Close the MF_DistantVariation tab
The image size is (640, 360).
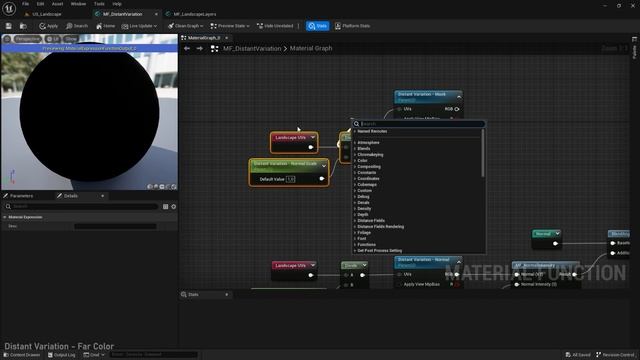pyautogui.click(x=156, y=14)
